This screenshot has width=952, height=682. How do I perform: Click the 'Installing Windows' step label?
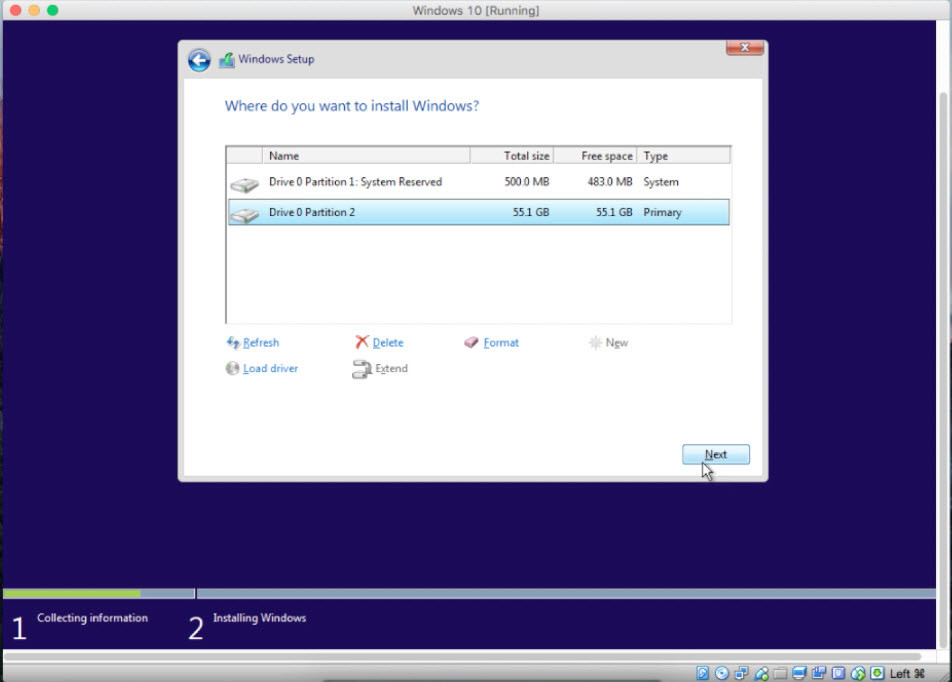pyautogui.click(x=259, y=618)
